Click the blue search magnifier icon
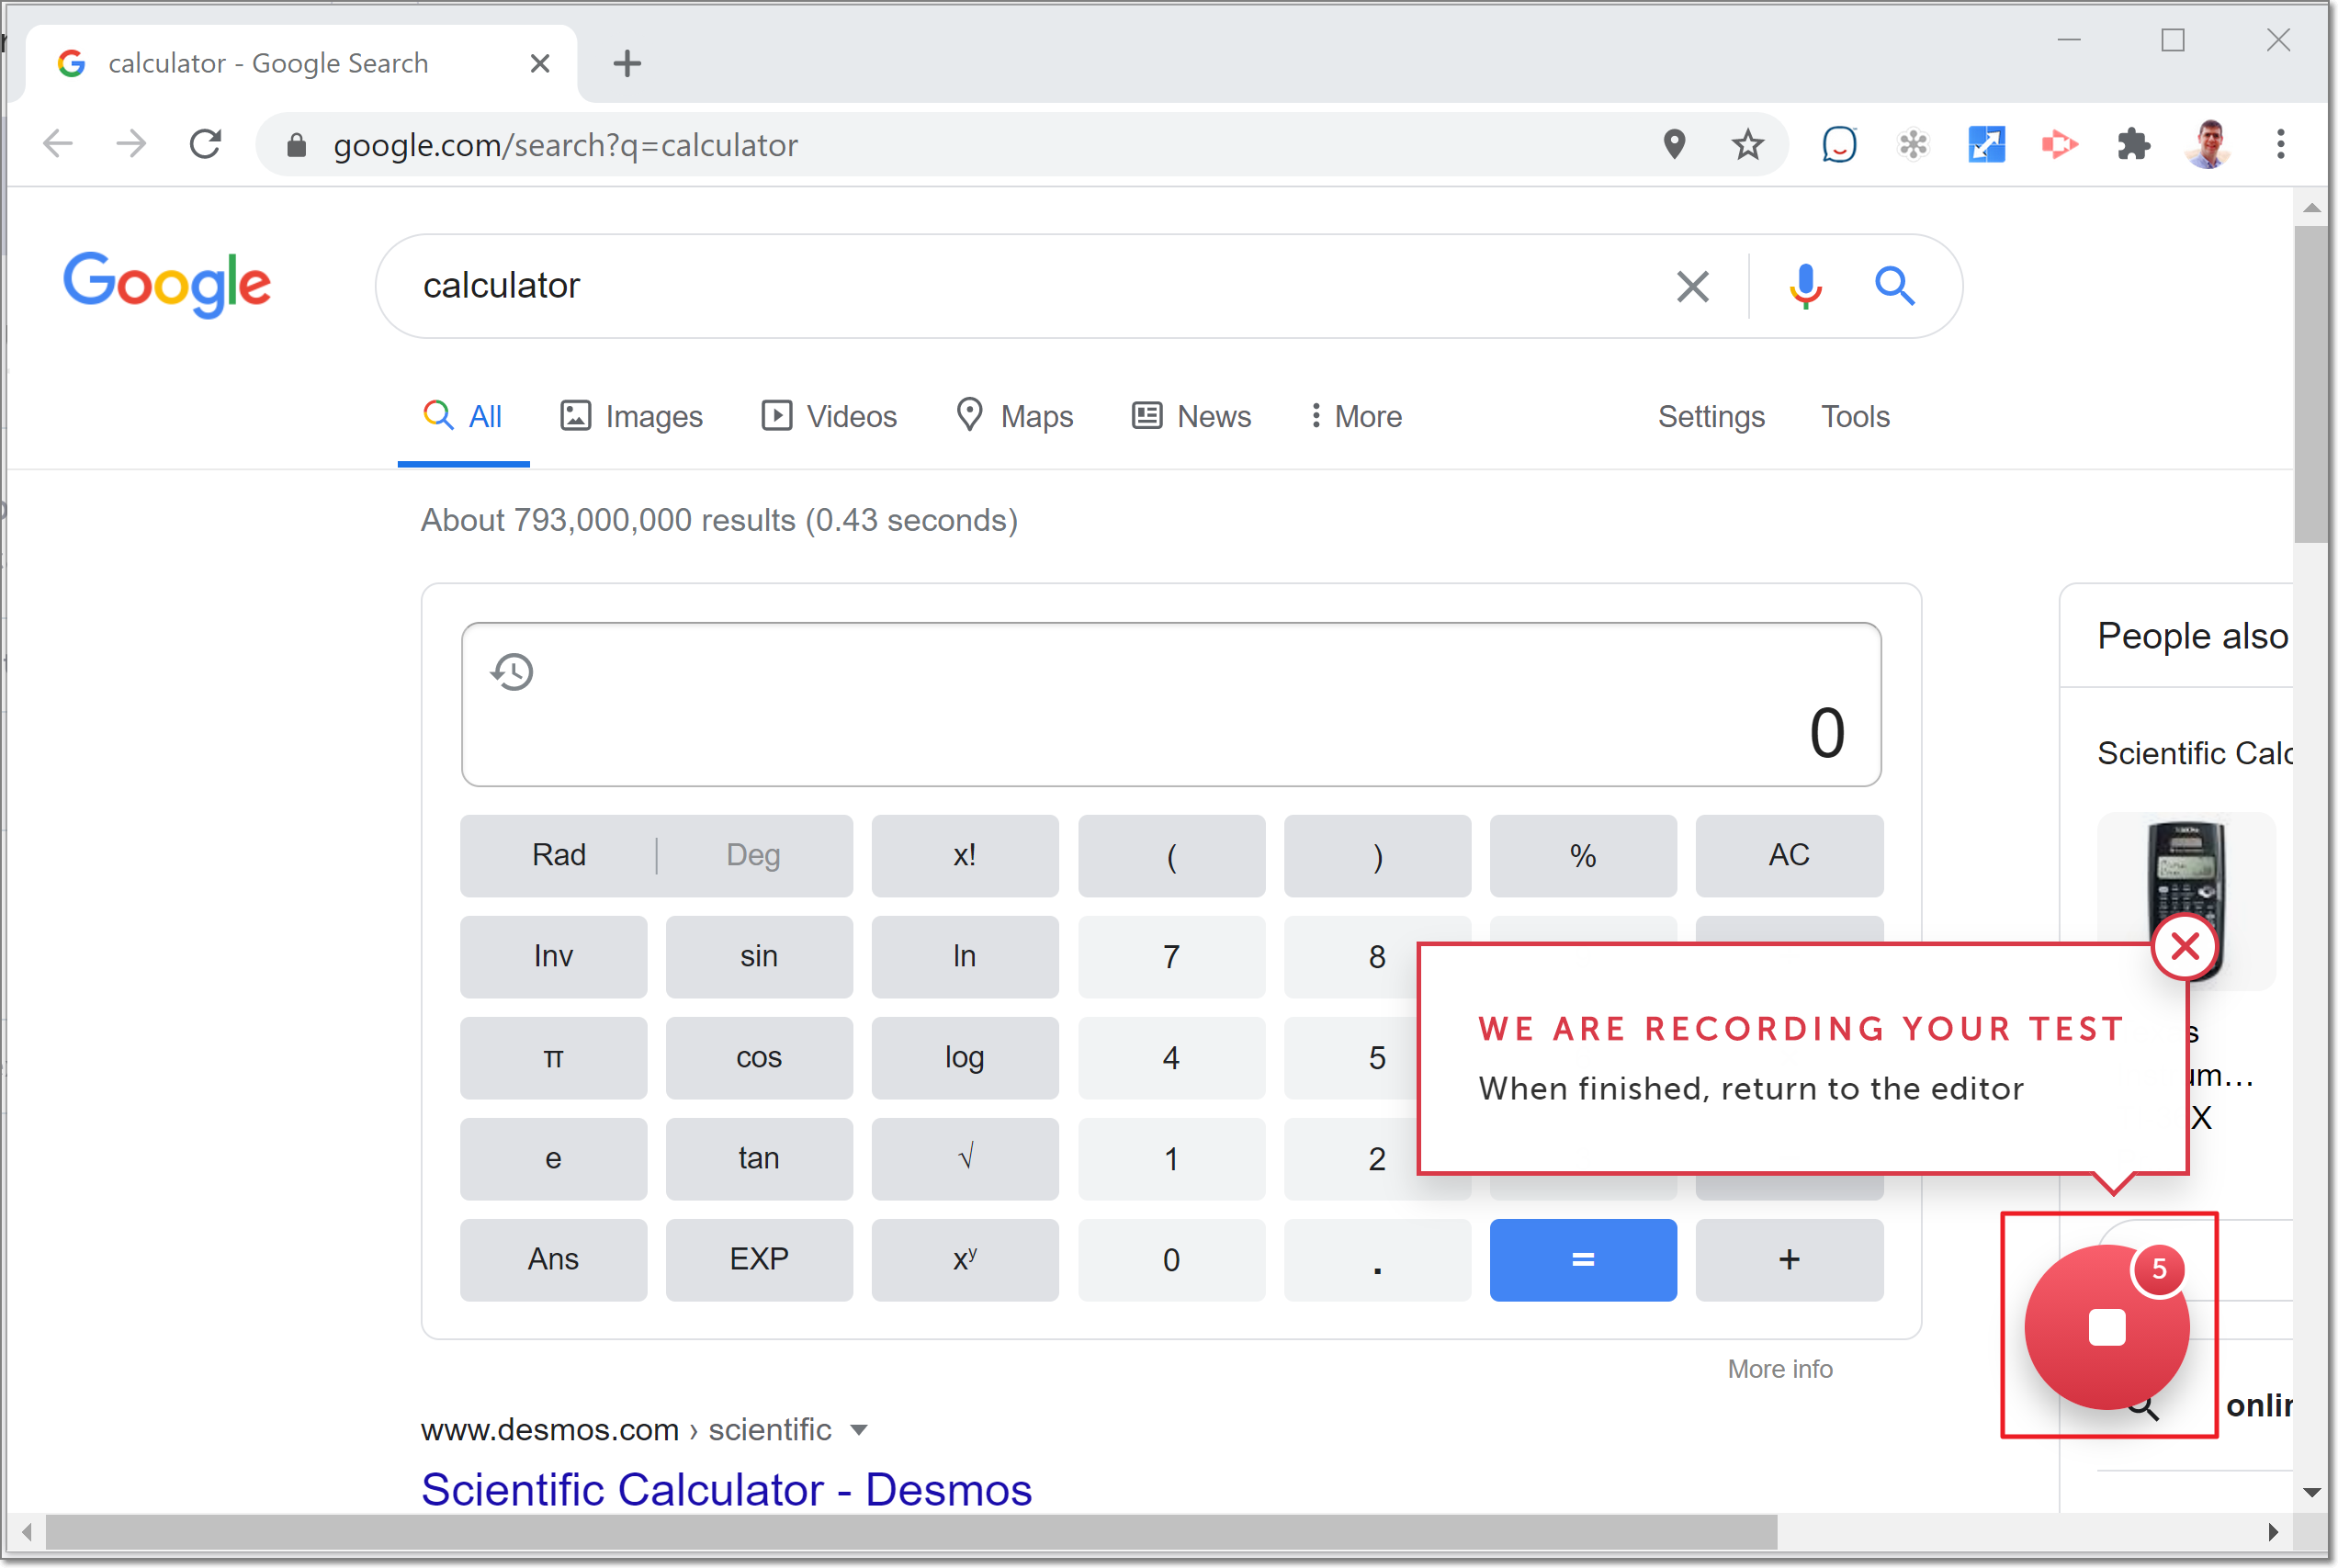This screenshot has width=2338, height=1568. [x=1894, y=287]
